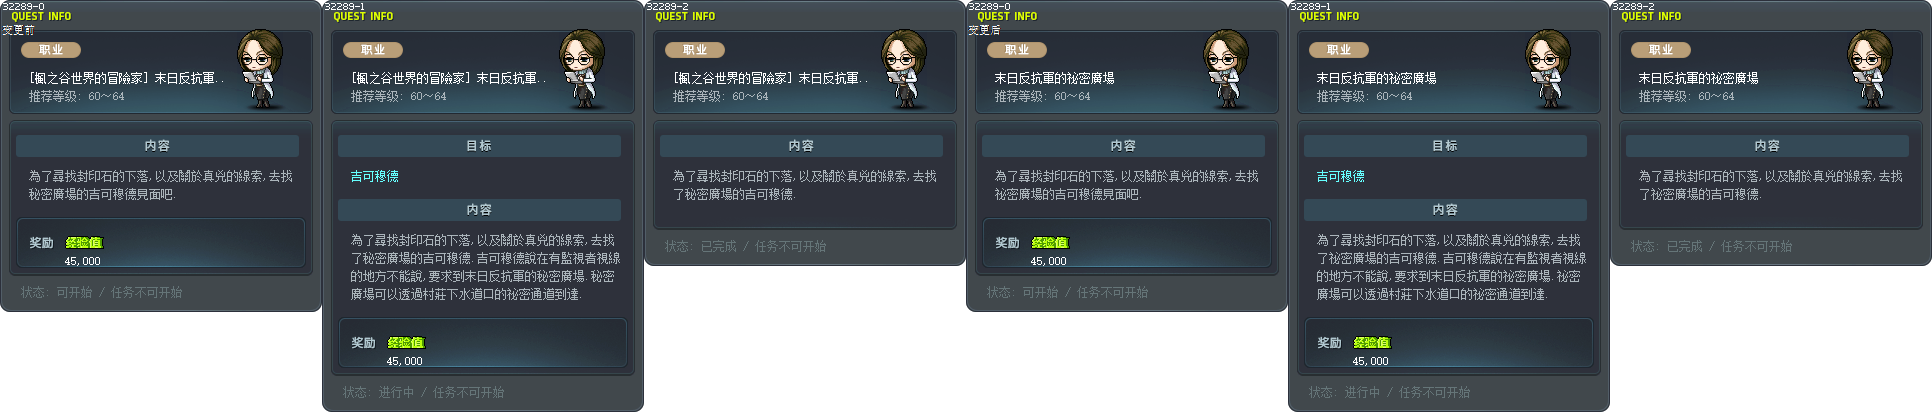Collapse the 目标 section in 末日反抗軍的秘密廣場 32289-1 panel
The image size is (1932, 412).
pos(1445,146)
